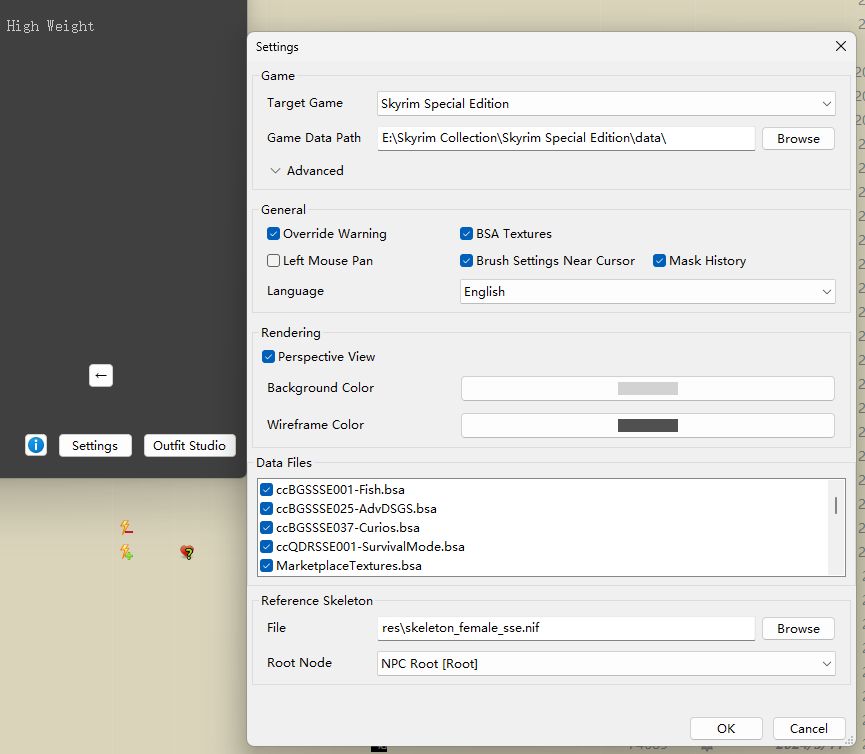865x754 pixels.
Task: Click the Reference Skeleton File path field
Action: (x=566, y=628)
